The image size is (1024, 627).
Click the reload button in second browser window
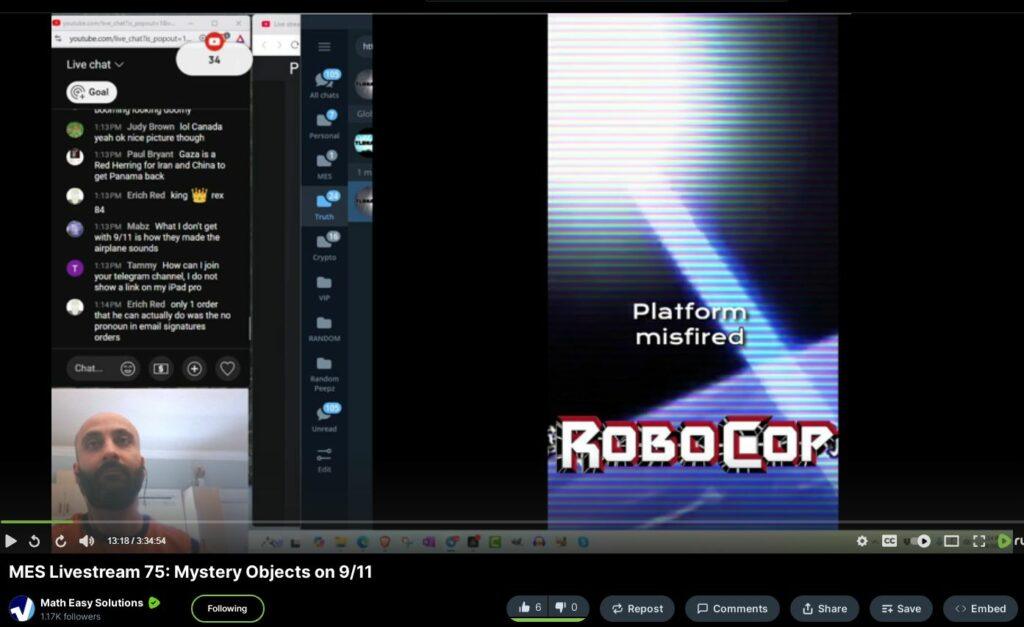(295, 45)
